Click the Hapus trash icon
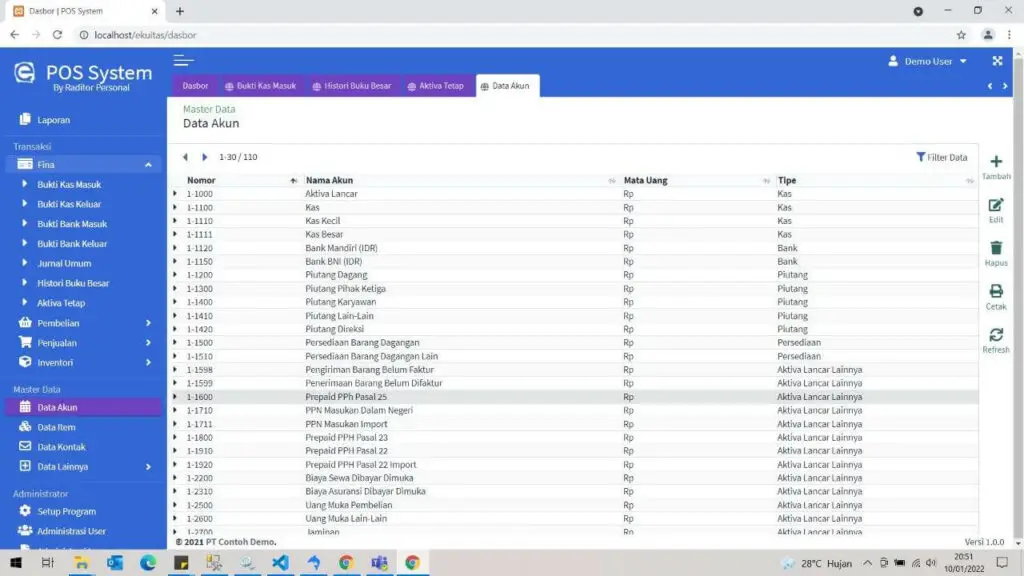 [995, 249]
